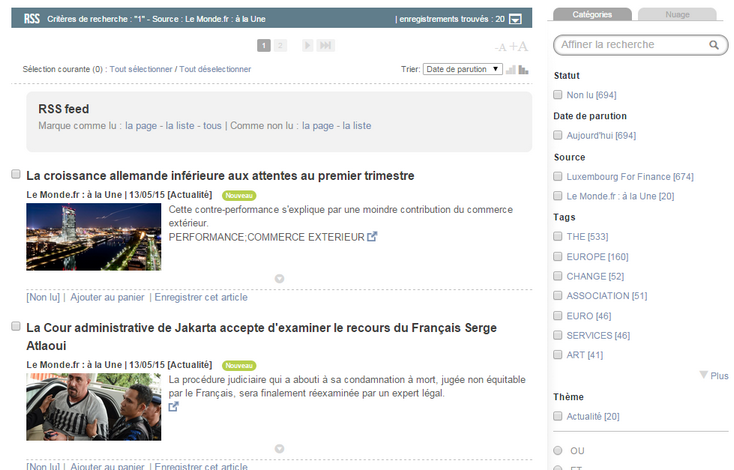
Task: Increase font size with +A
Action: pos(518,46)
